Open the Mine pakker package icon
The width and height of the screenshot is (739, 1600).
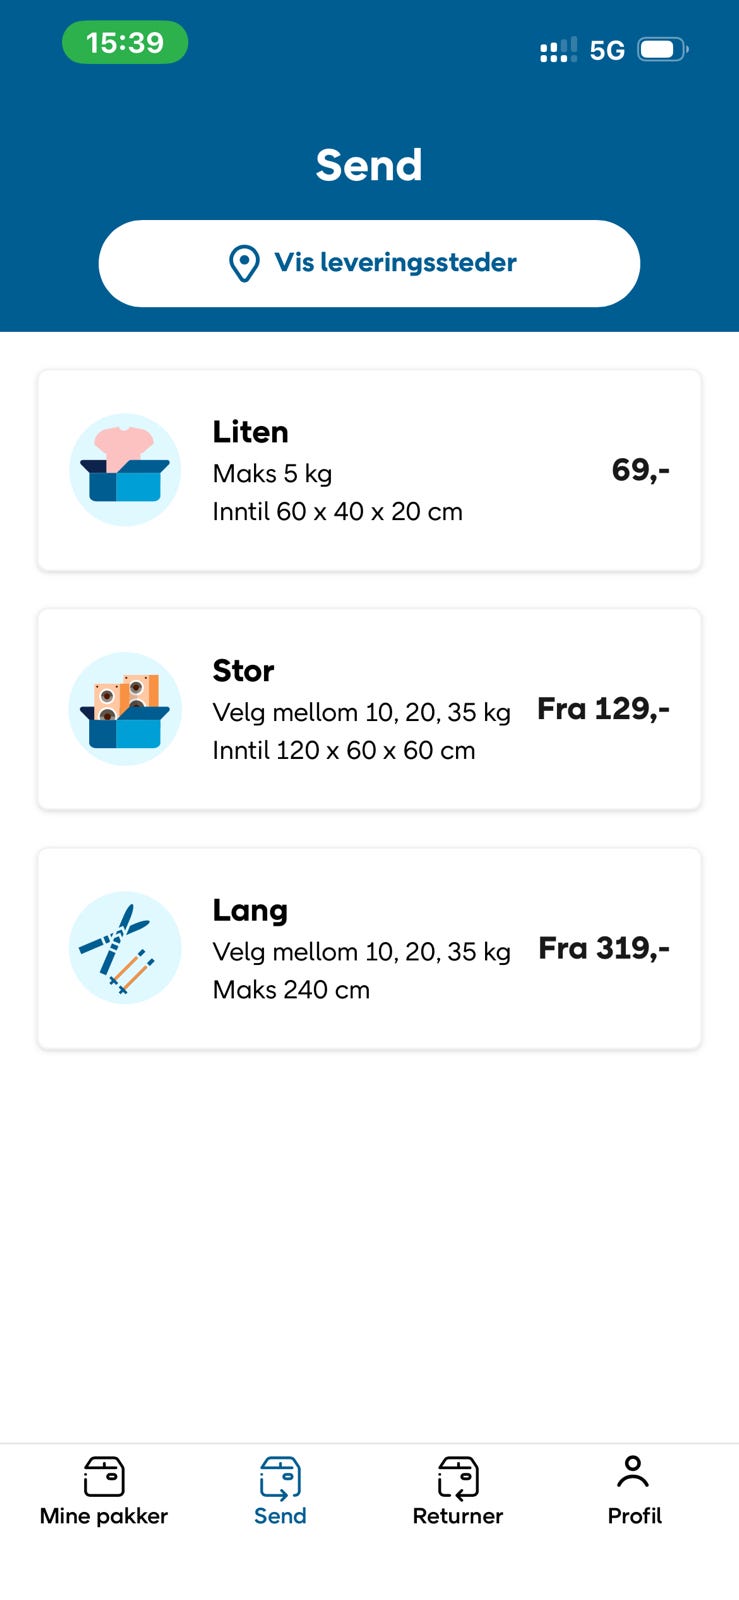point(104,1477)
